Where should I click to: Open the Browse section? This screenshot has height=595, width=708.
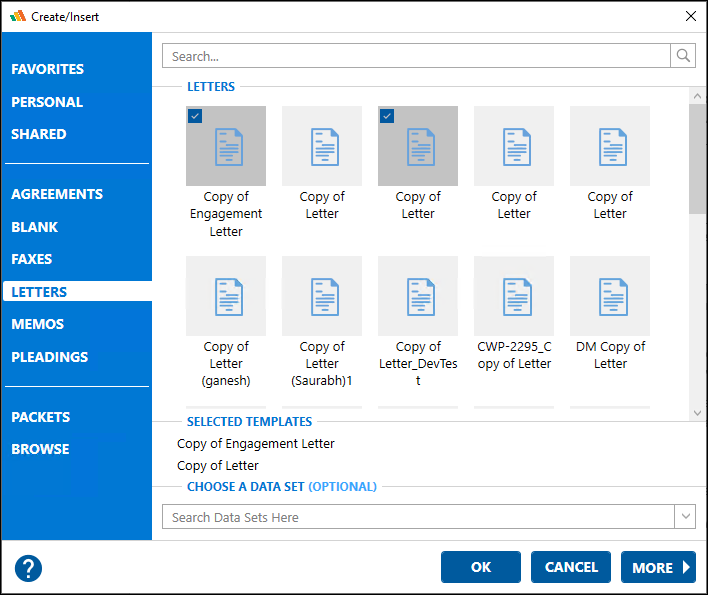tap(40, 449)
